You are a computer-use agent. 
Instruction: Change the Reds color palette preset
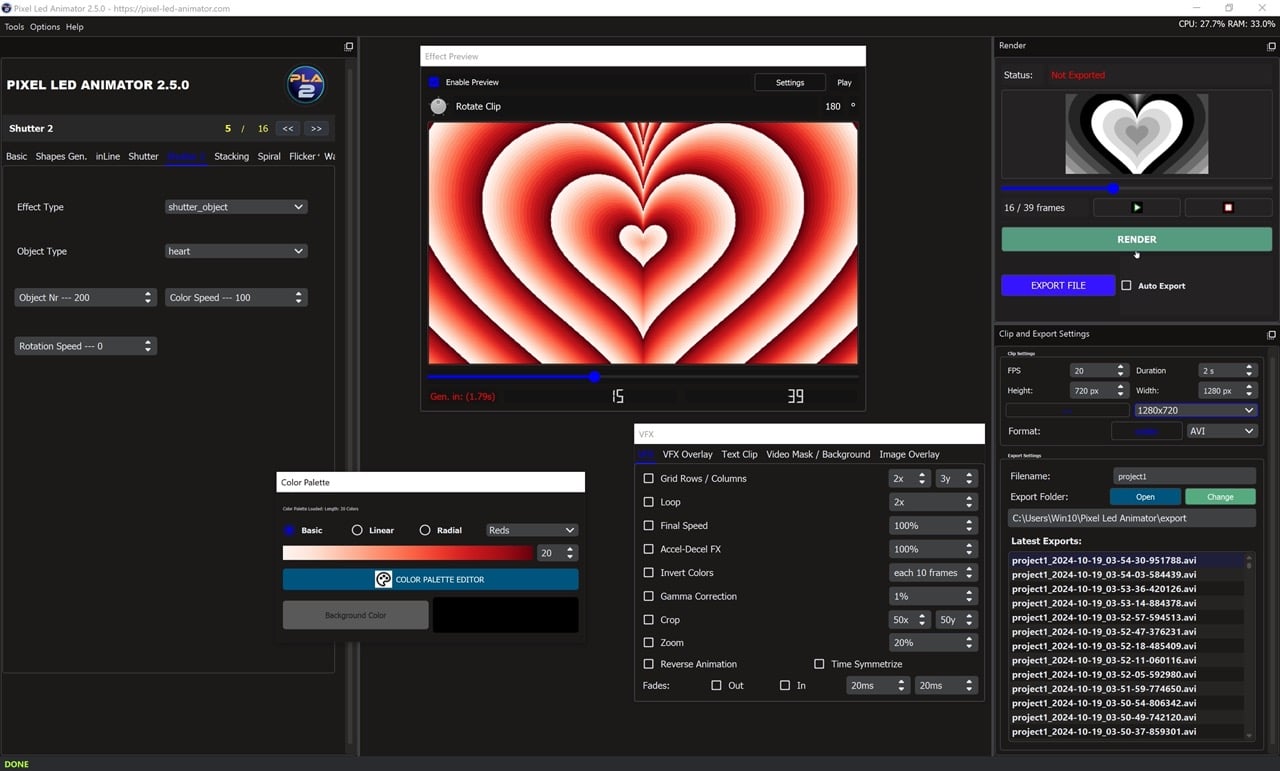click(x=531, y=530)
